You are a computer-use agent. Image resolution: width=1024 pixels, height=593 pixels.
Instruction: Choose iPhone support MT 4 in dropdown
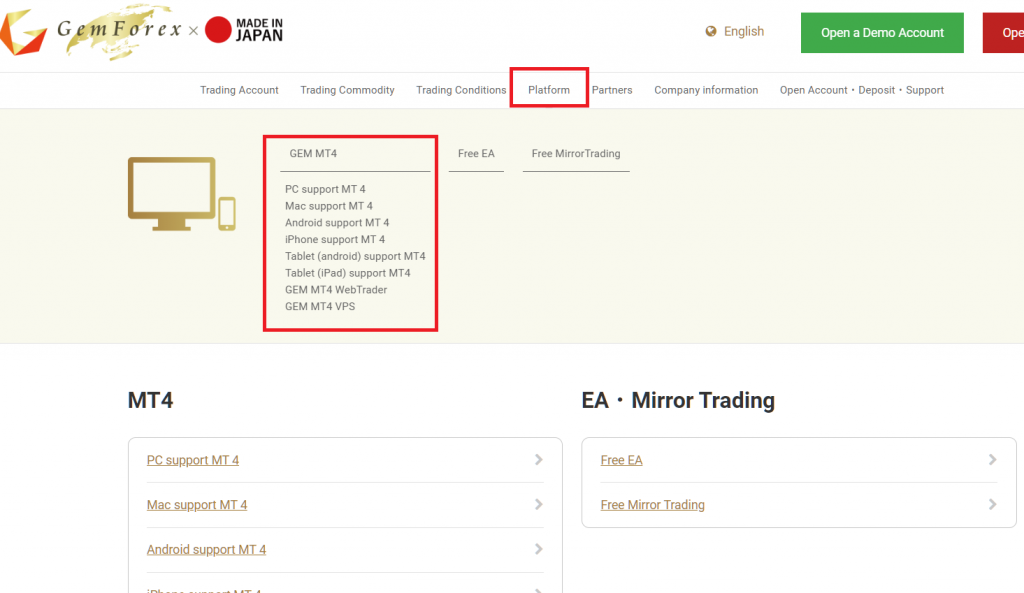pyautogui.click(x=335, y=240)
